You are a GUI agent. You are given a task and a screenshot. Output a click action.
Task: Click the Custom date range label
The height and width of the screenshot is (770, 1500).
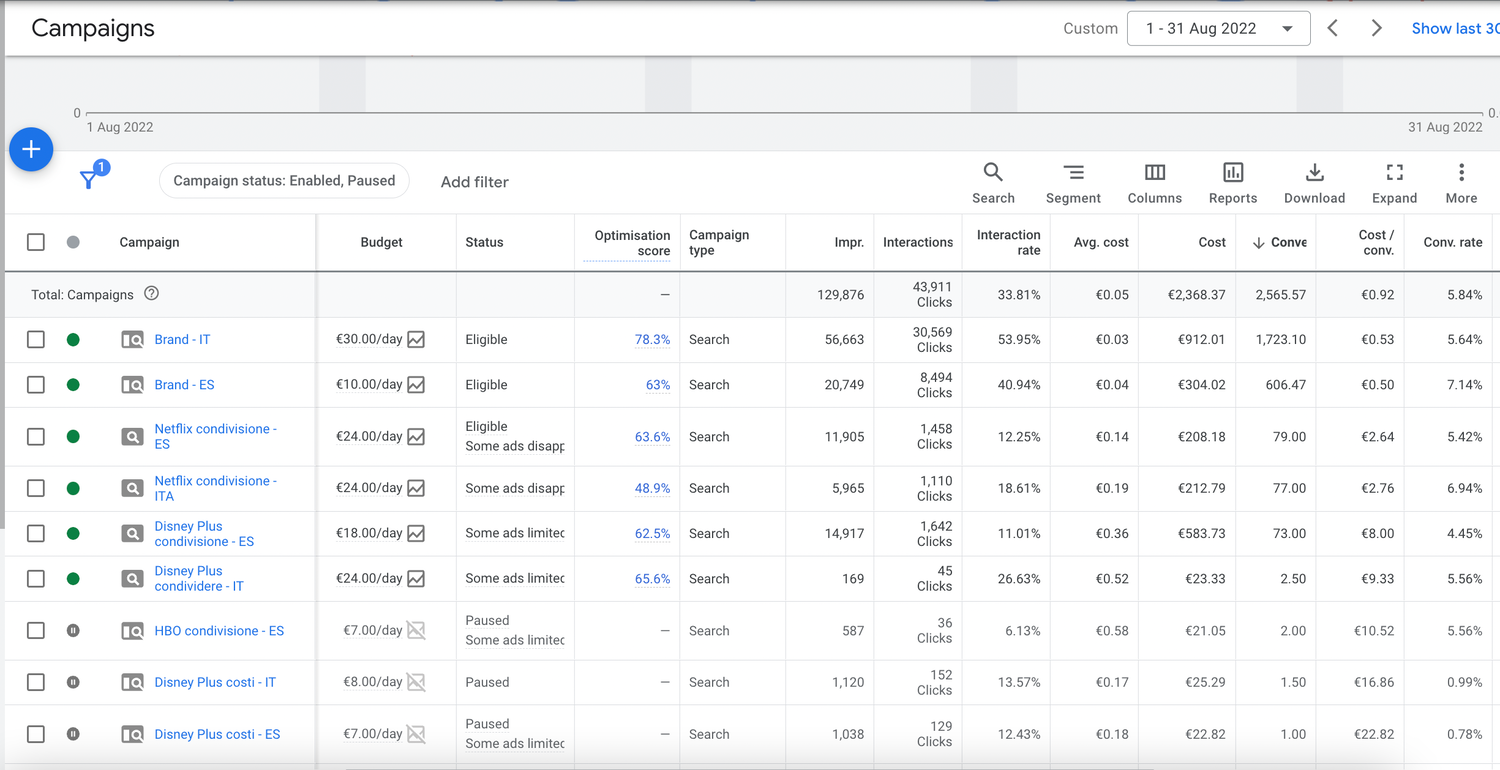click(x=1090, y=28)
